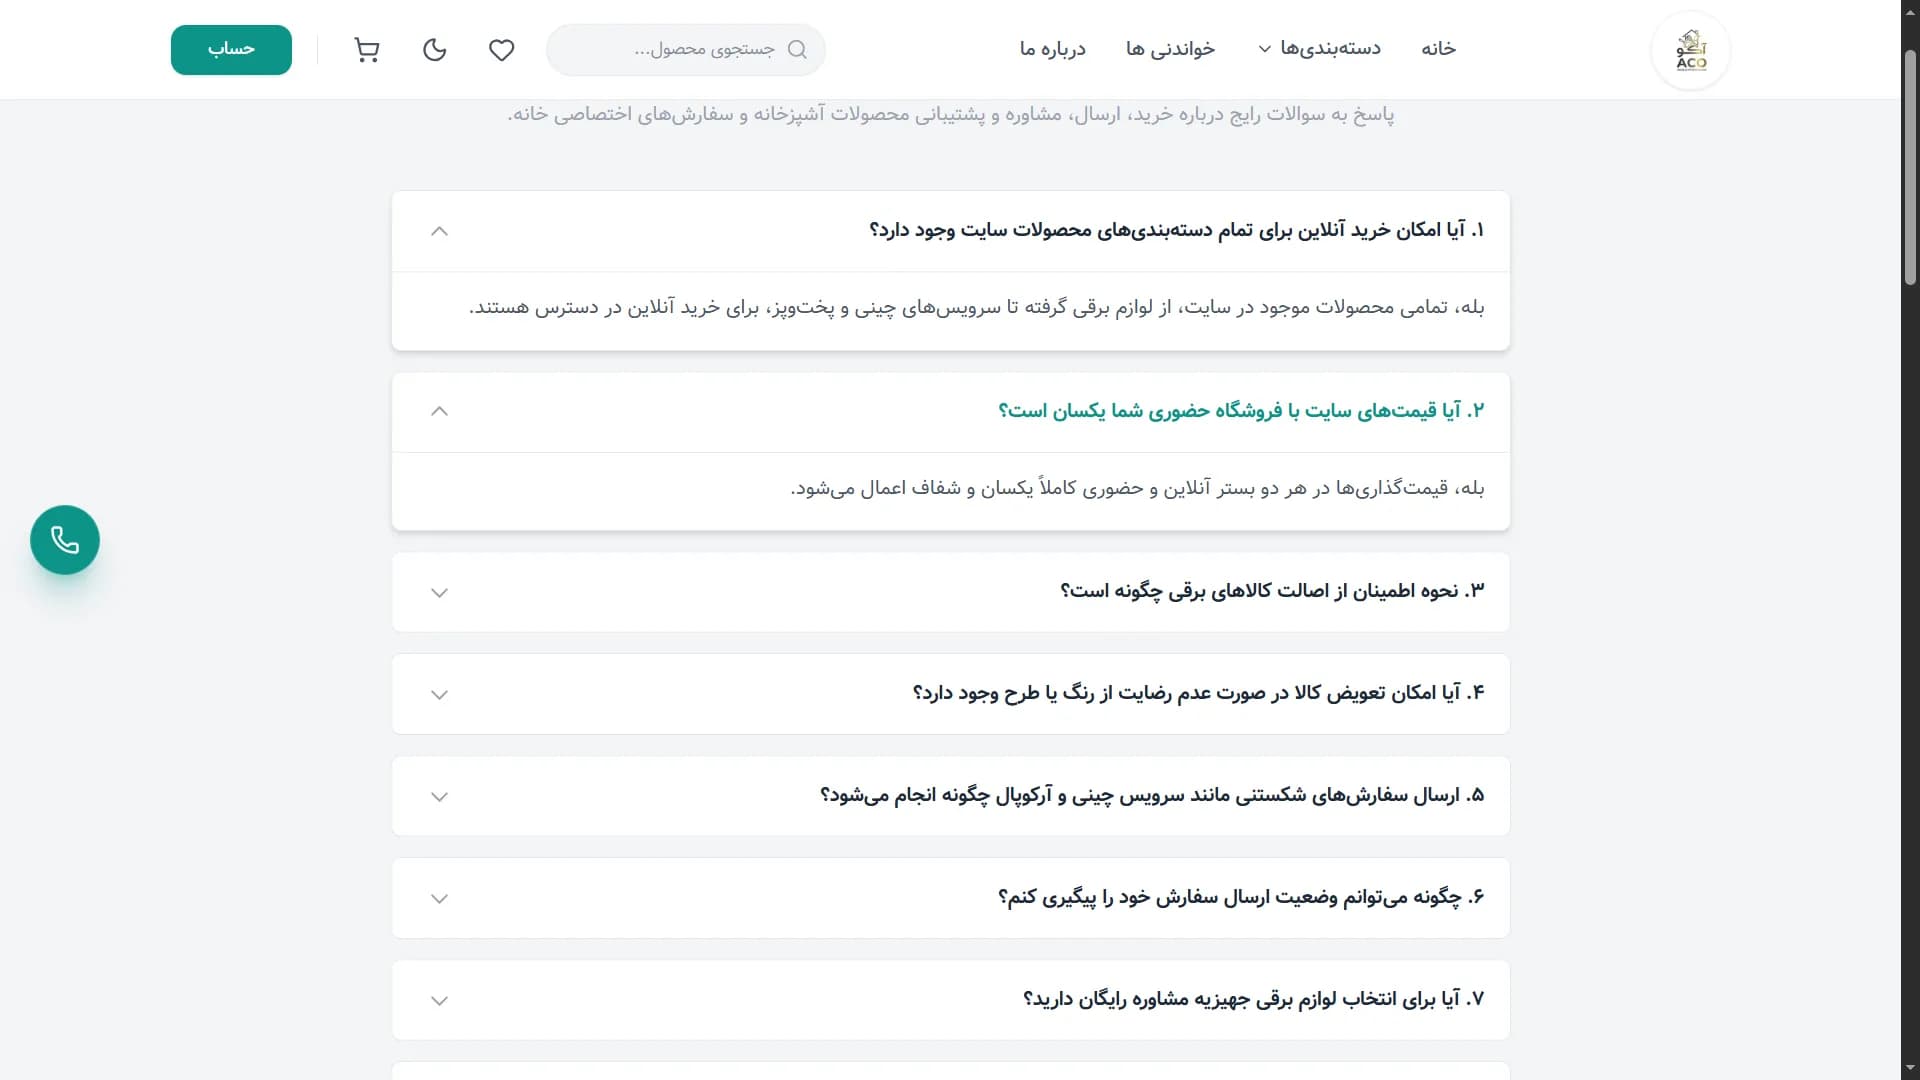Click the ACO logo
1920x1080 pixels.
(1690, 50)
